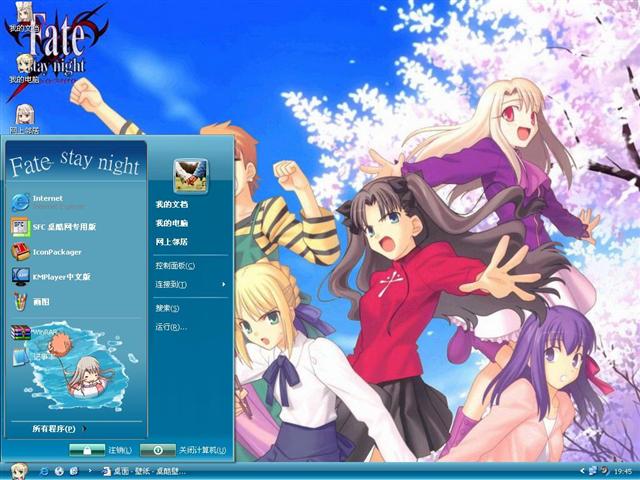
Task: Expand 连接到(T) submenu
Action: (190, 284)
